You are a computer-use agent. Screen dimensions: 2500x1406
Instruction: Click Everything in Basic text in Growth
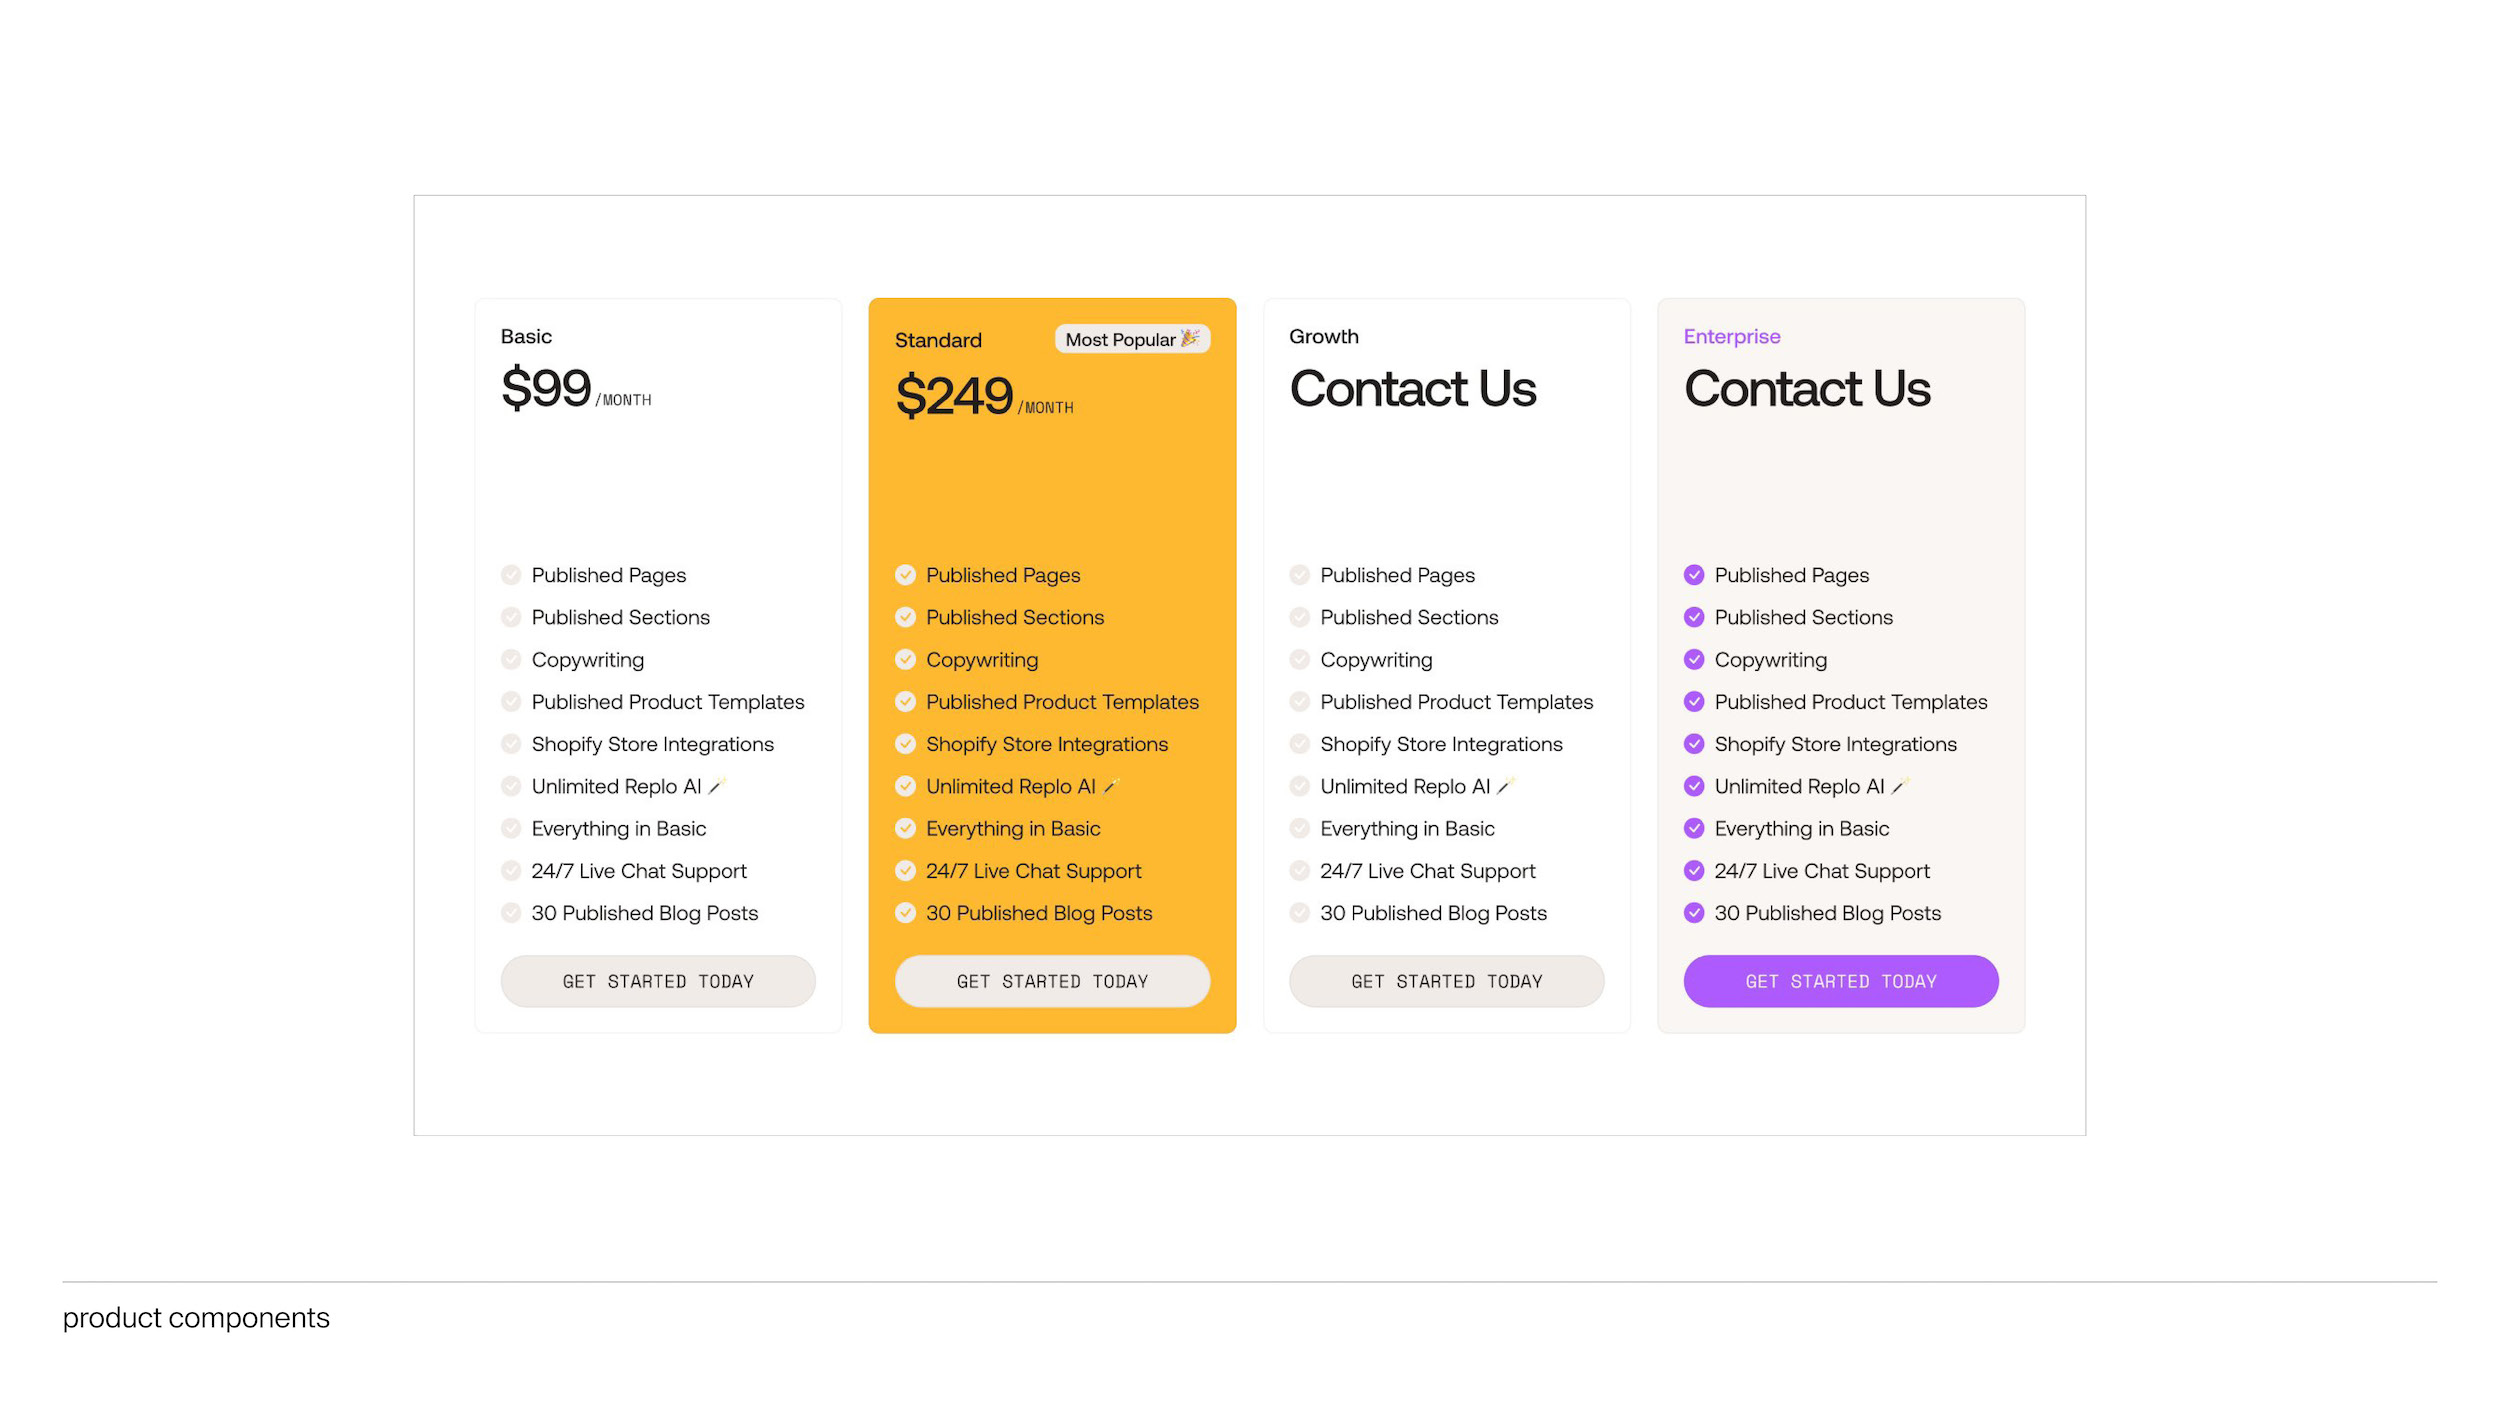click(1407, 829)
